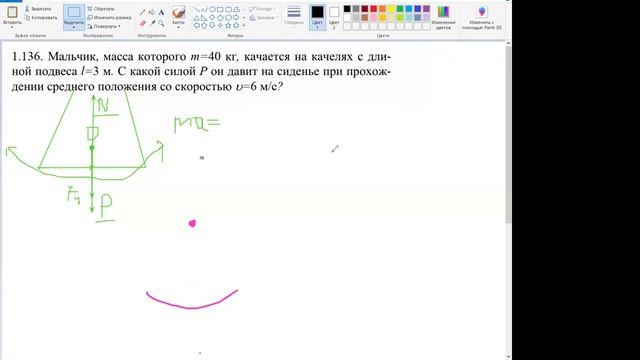Click the scroll down arrow of canvas
The image size is (640, 360).
click(x=509, y=357)
